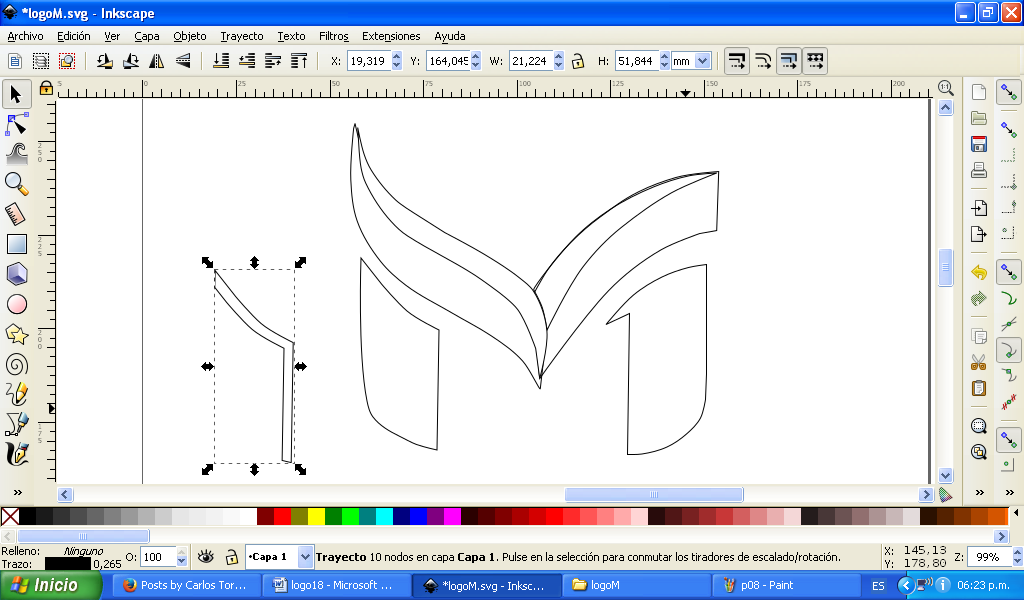Open the Filtros menu
The height and width of the screenshot is (600, 1024).
click(x=333, y=36)
